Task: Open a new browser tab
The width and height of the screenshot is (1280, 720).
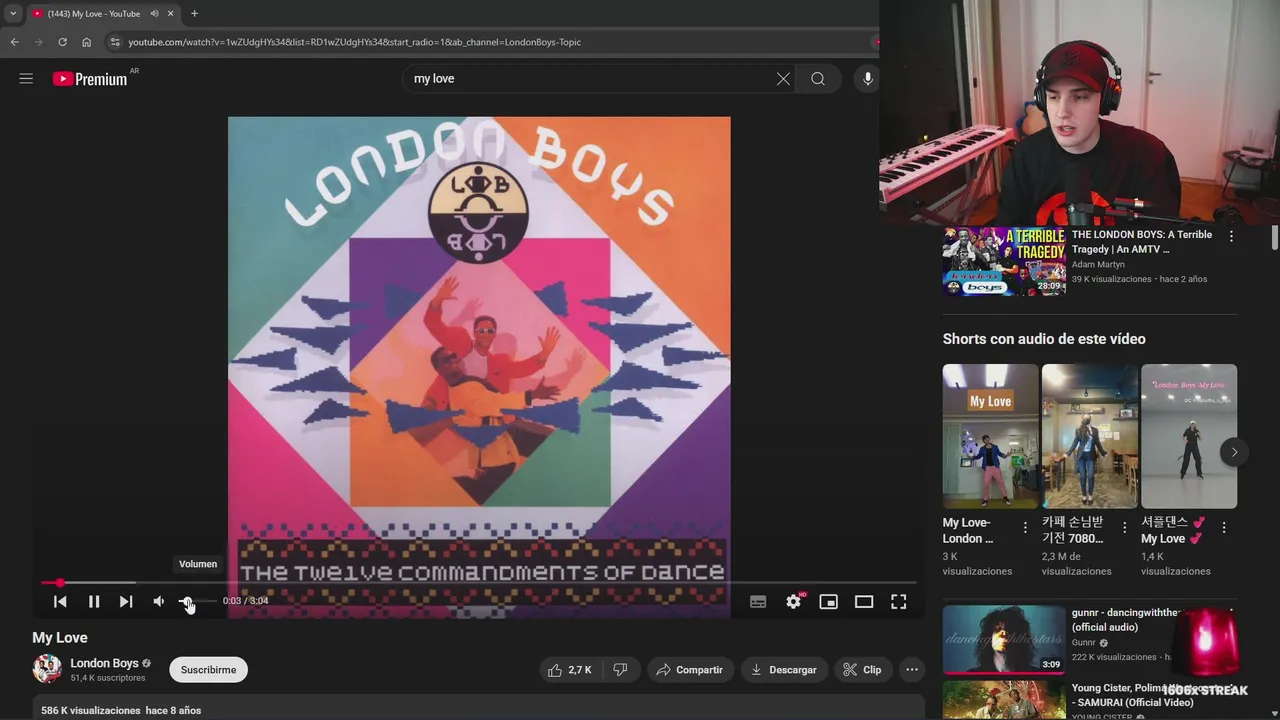Action: click(194, 14)
